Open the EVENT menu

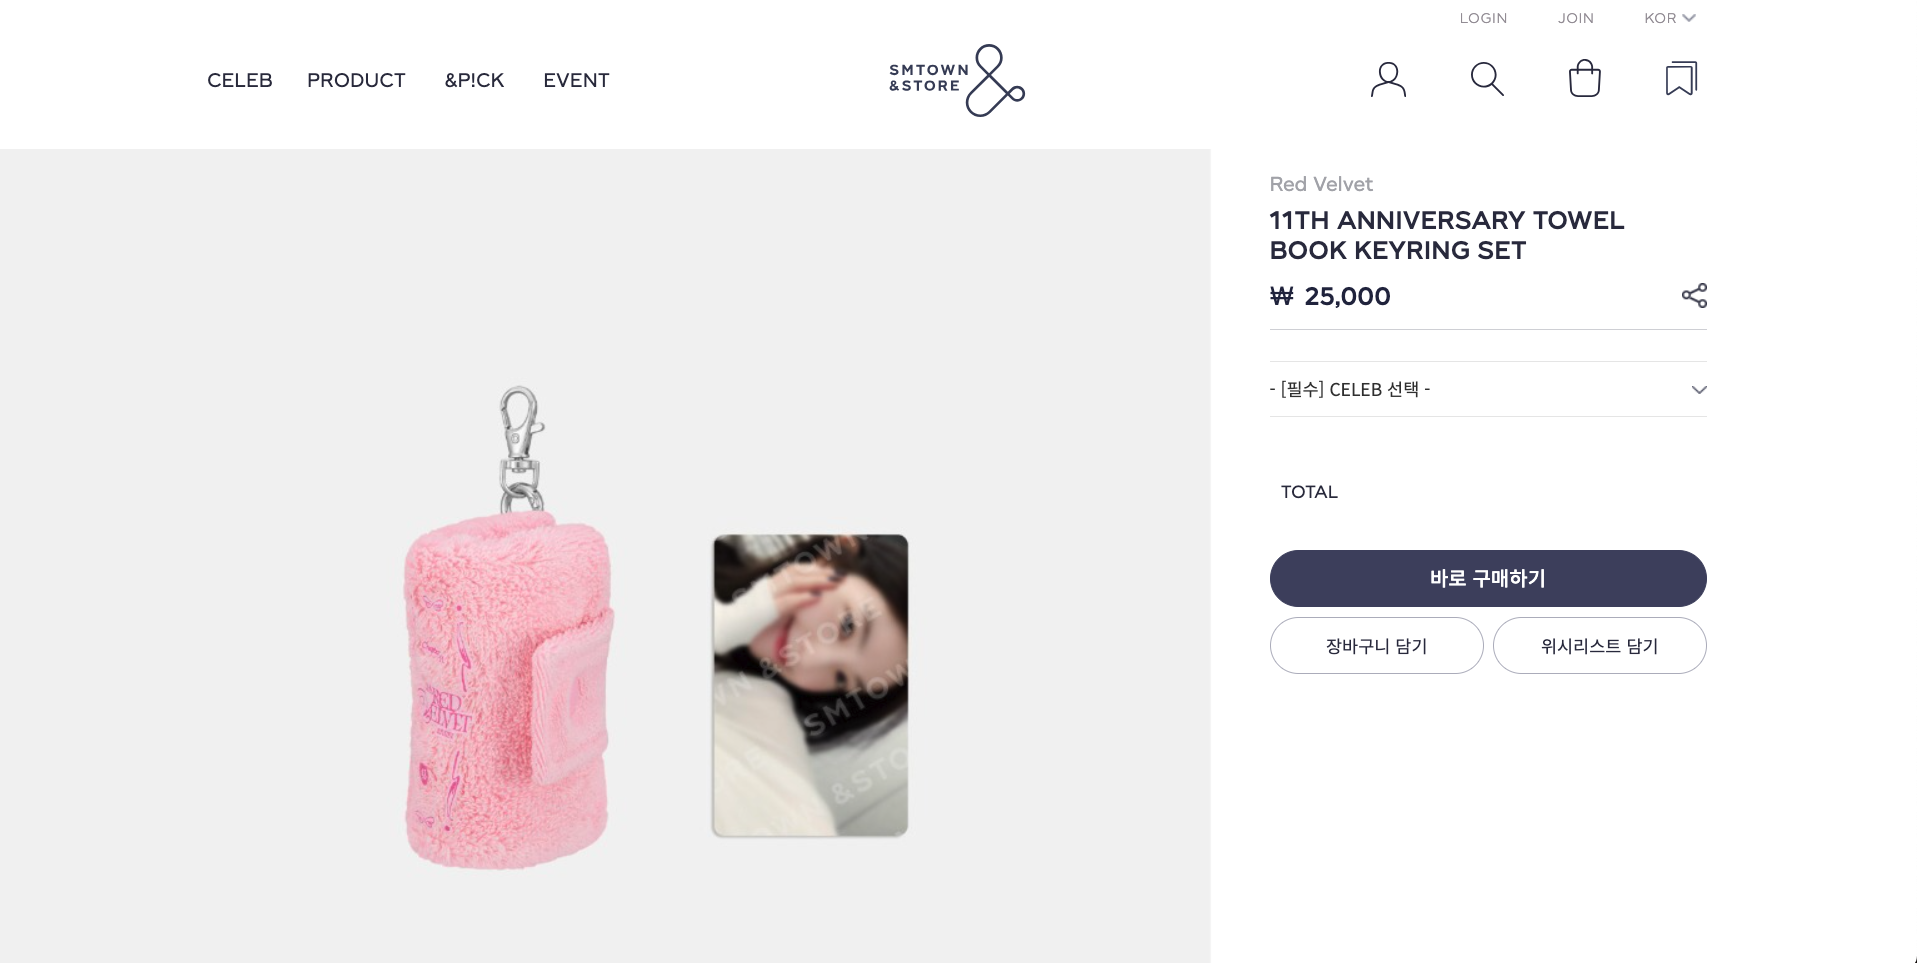click(576, 80)
